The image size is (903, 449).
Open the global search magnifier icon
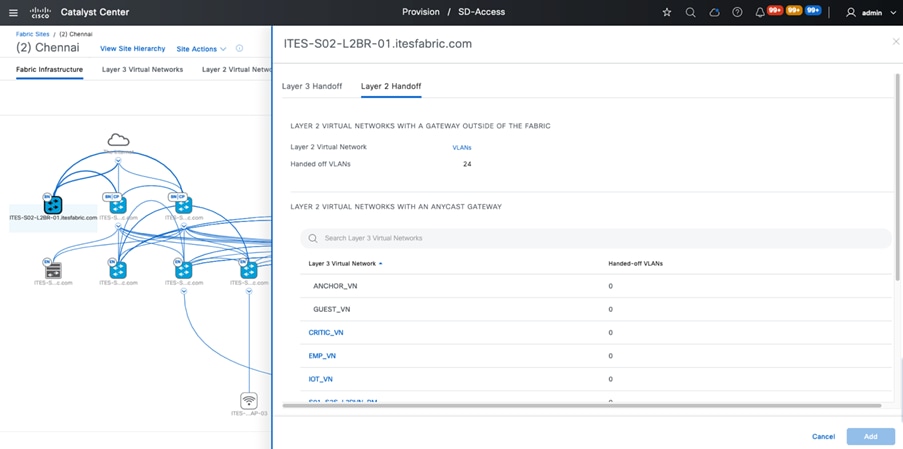(x=690, y=12)
